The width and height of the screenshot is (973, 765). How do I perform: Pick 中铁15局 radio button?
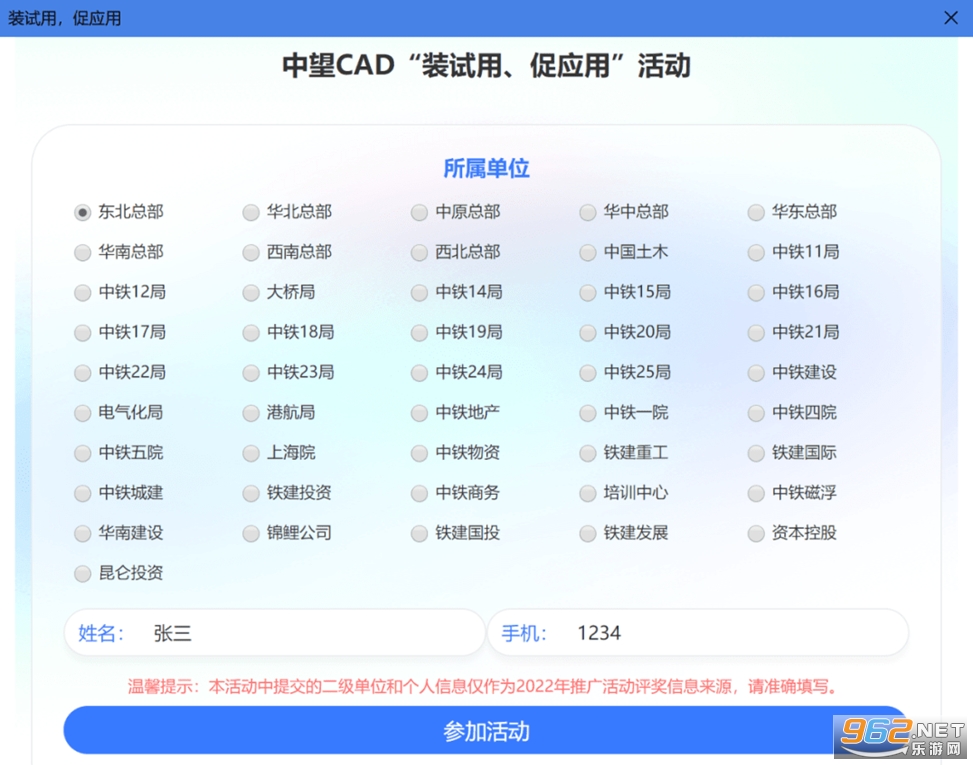click(x=588, y=293)
